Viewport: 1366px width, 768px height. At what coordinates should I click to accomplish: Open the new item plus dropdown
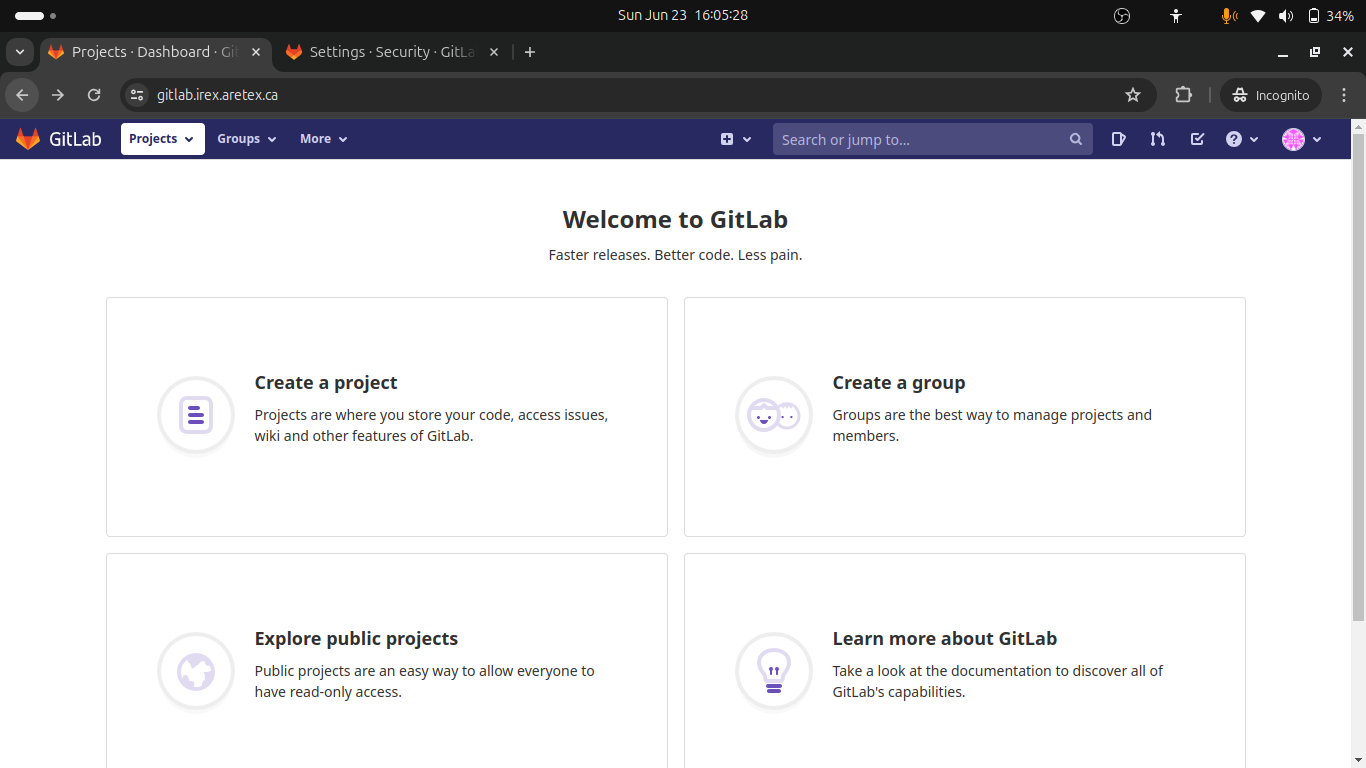pos(736,139)
